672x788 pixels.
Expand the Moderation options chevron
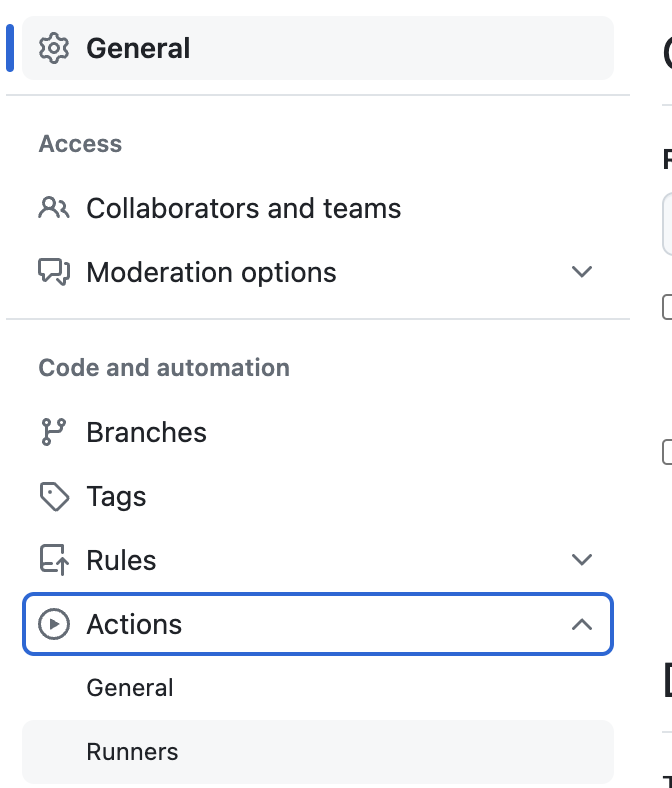[582, 272]
